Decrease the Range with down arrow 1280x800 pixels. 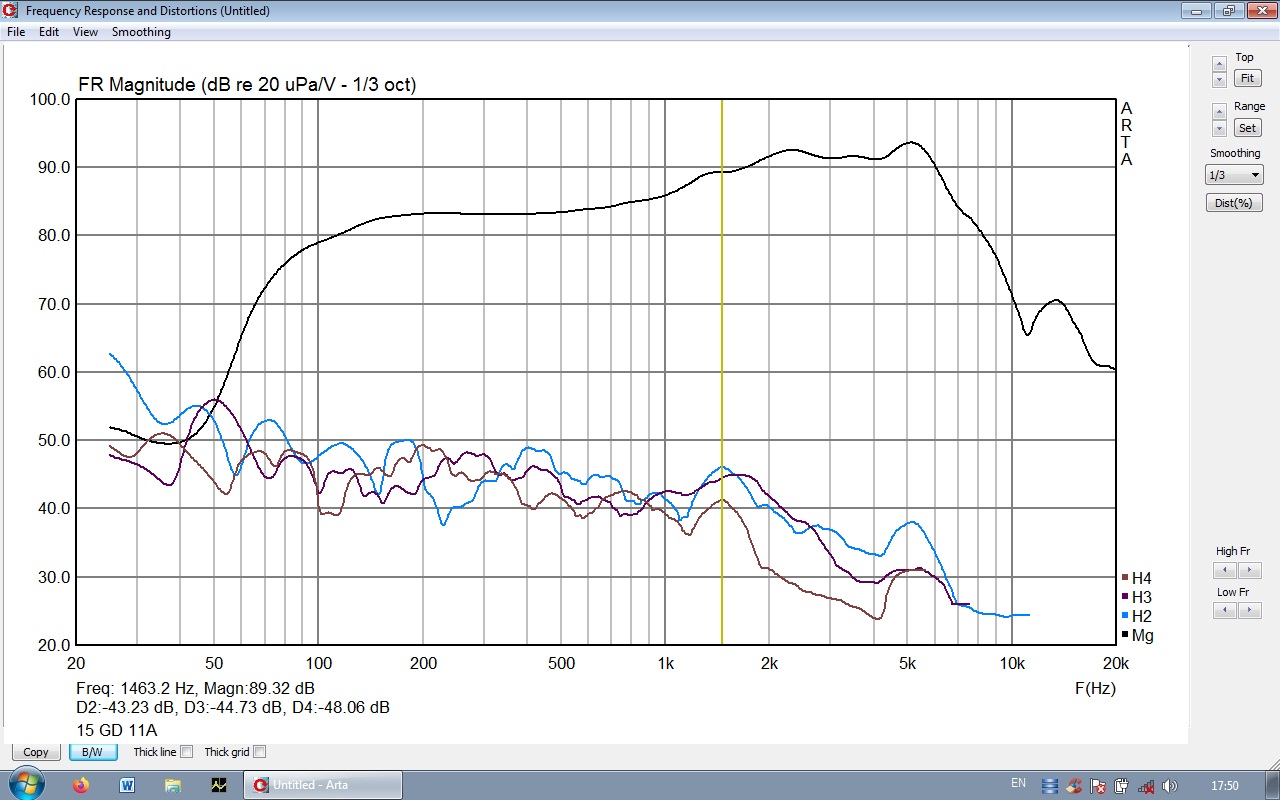(x=1219, y=128)
